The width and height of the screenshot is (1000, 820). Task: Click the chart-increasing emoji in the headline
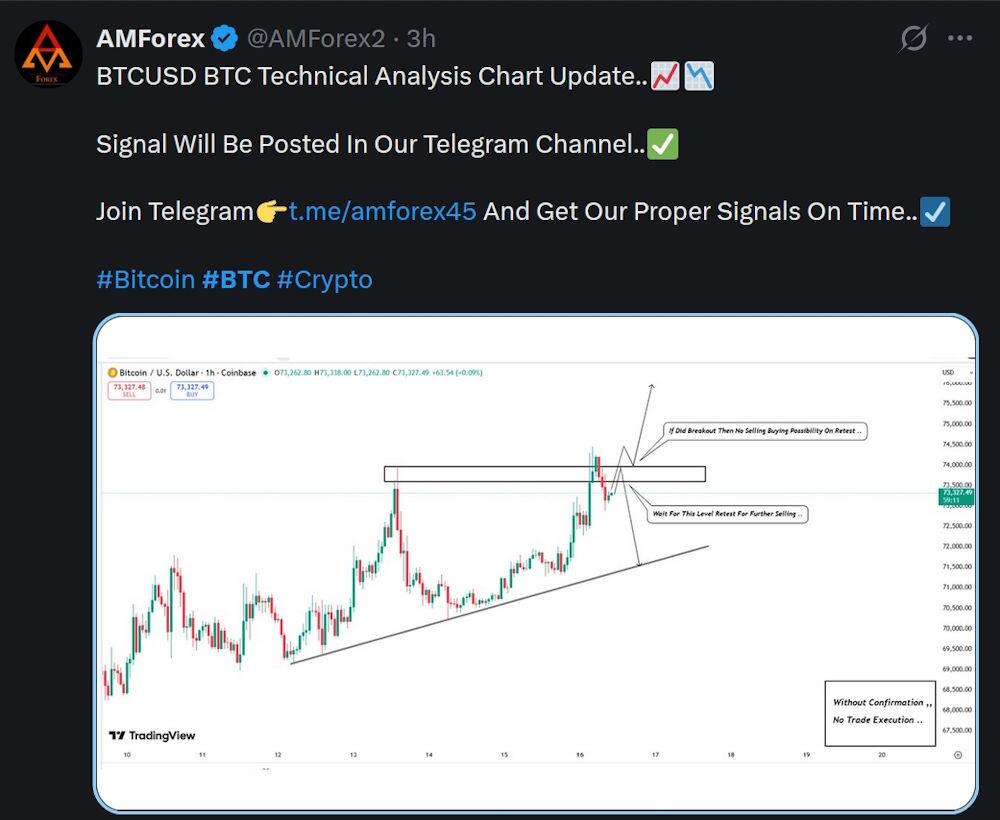point(664,75)
